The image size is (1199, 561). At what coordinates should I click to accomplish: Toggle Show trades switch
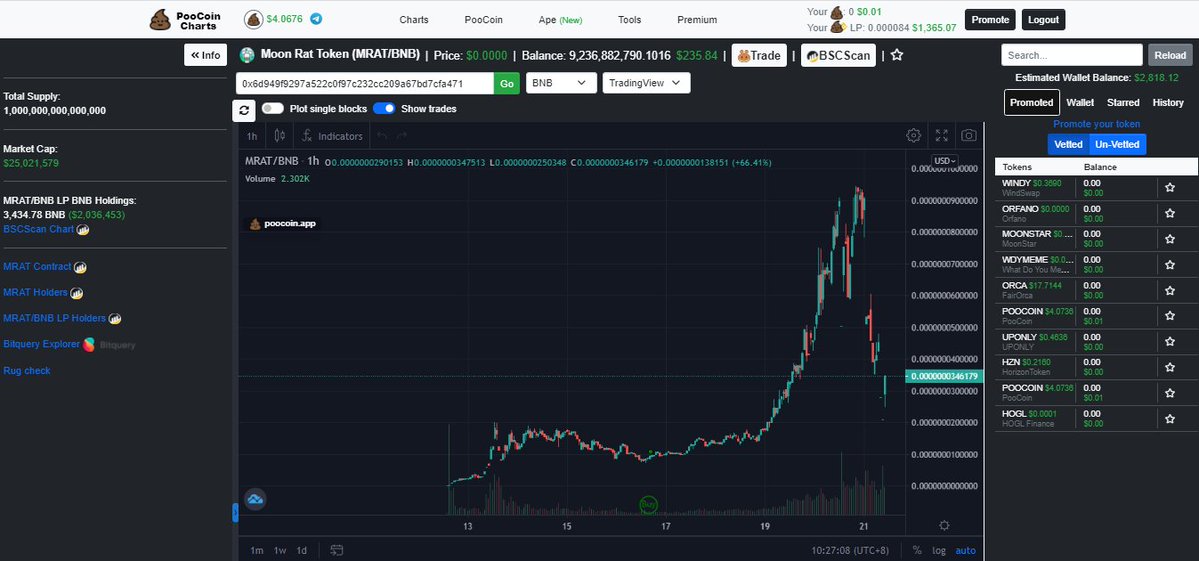(384, 109)
